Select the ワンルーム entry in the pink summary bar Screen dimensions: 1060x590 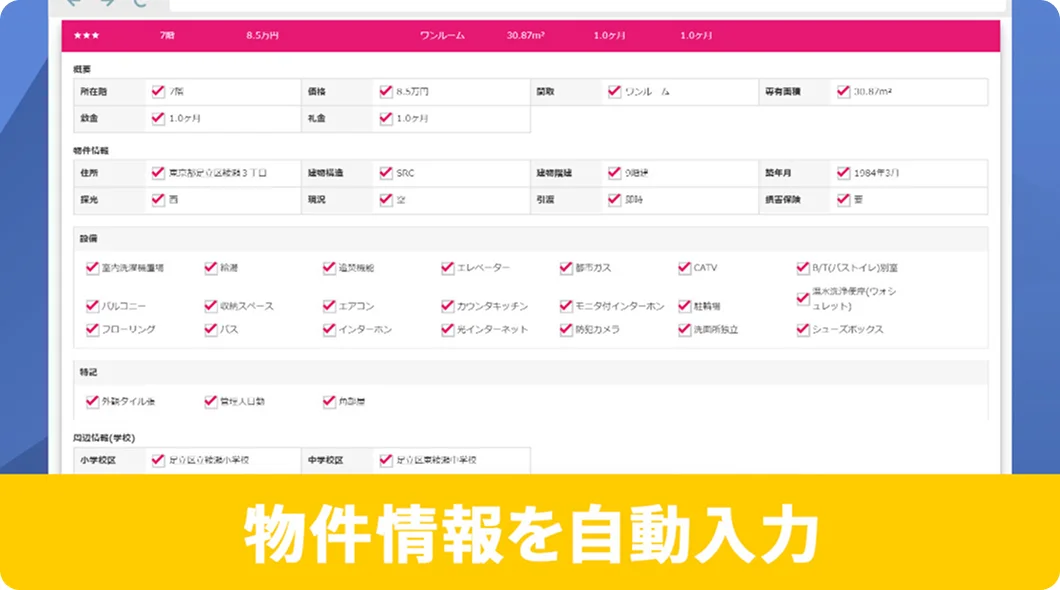point(444,34)
